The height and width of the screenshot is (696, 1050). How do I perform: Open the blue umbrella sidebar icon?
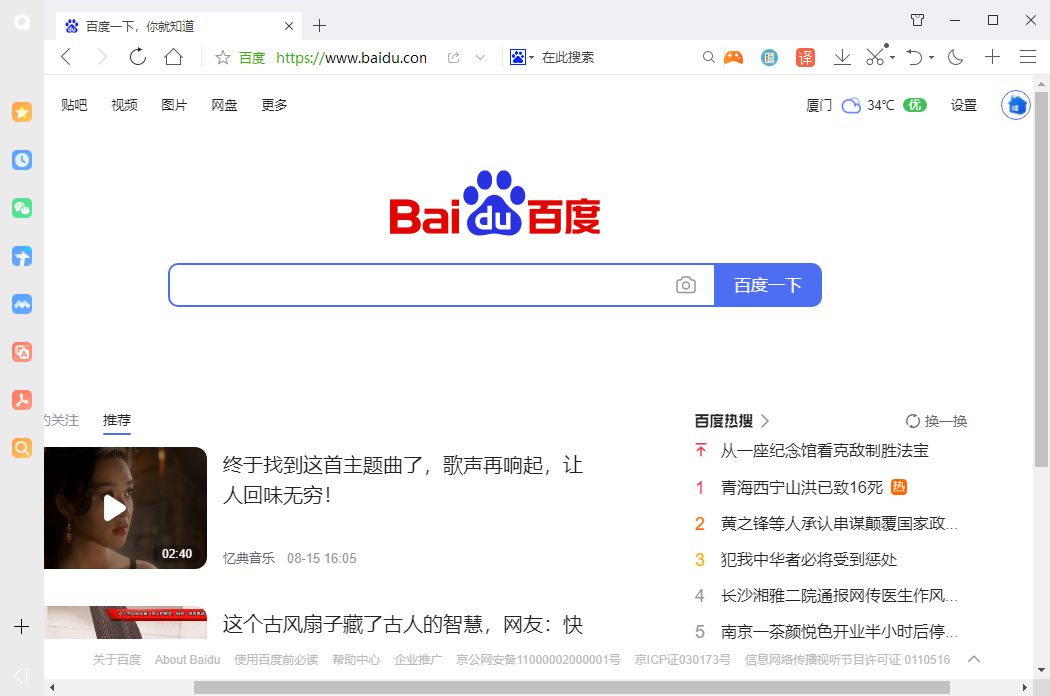coord(22,256)
